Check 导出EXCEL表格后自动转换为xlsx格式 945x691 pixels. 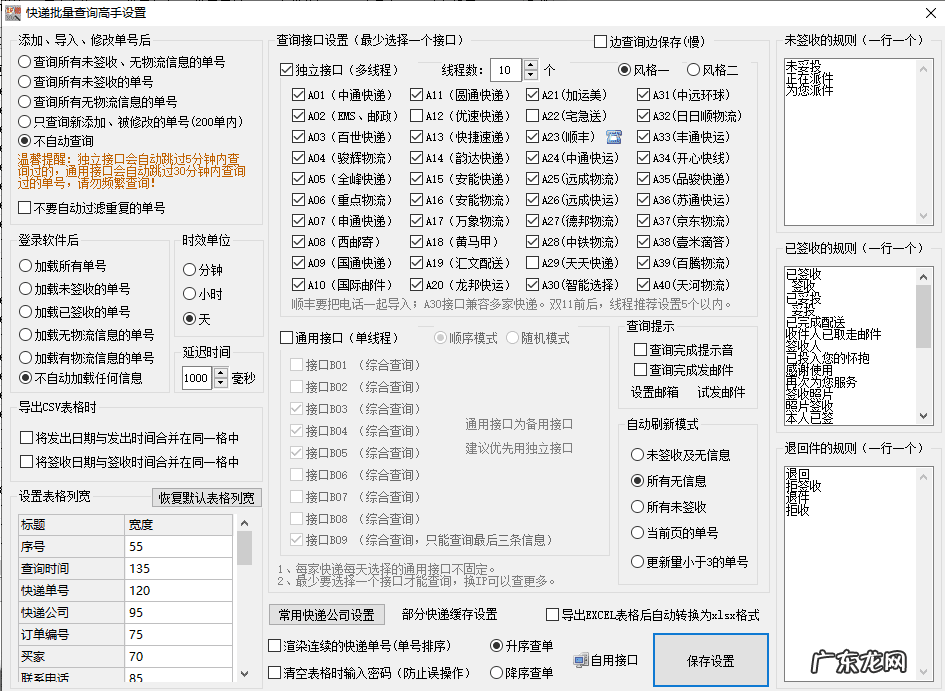click(549, 615)
